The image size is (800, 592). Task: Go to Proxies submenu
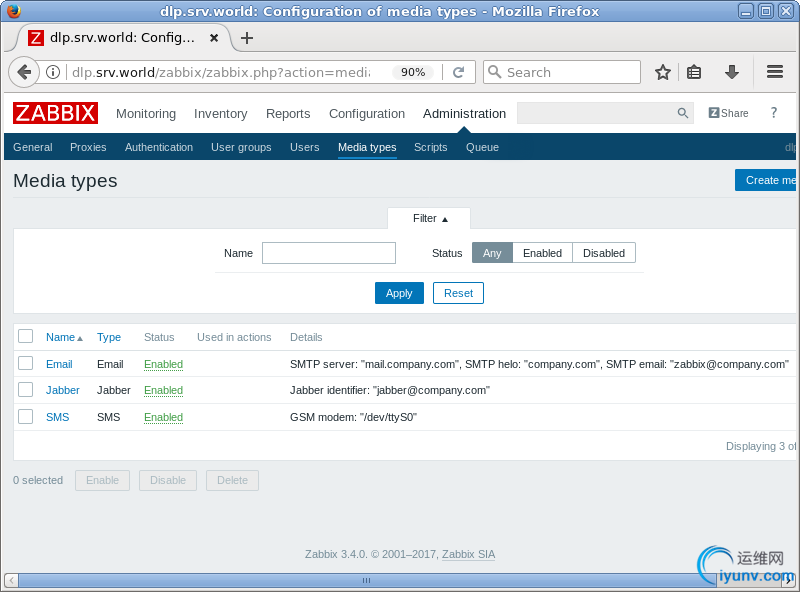(88, 147)
